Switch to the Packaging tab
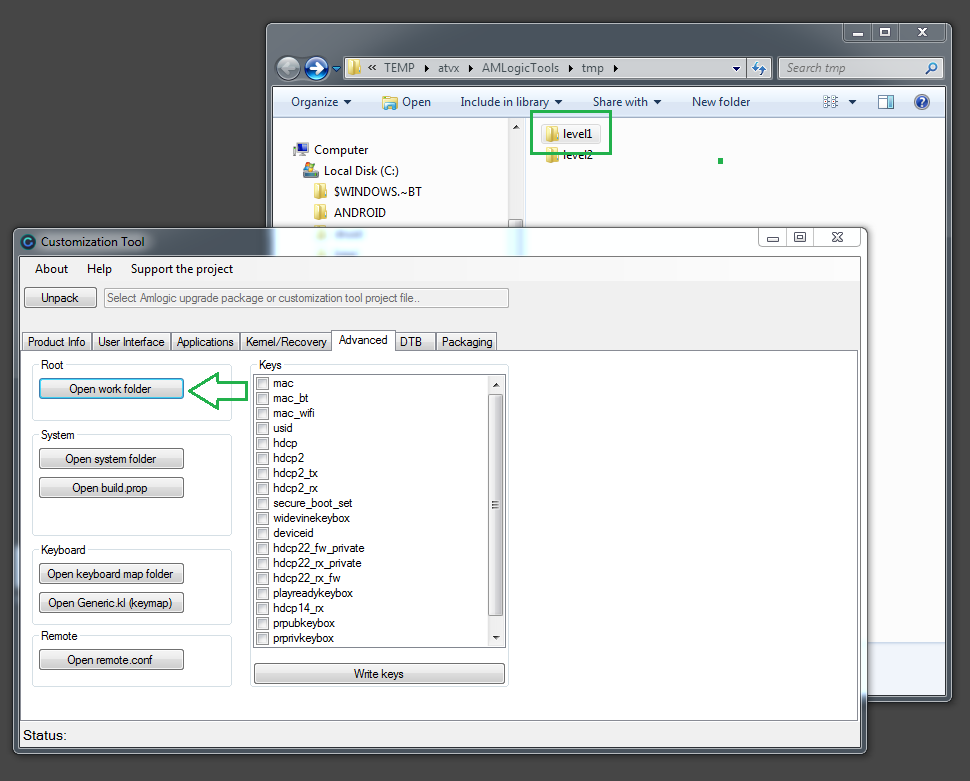Screen dimensions: 970x781 pos(466,342)
